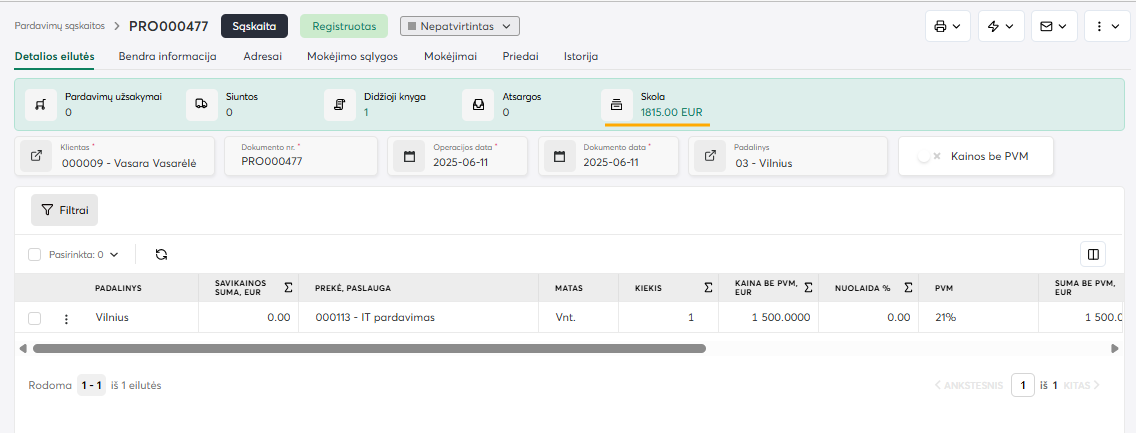The height and width of the screenshot is (433, 1136).
Task: Click the Operacijos data calendar icon
Action: pyautogui.click(x=409, y=156)
